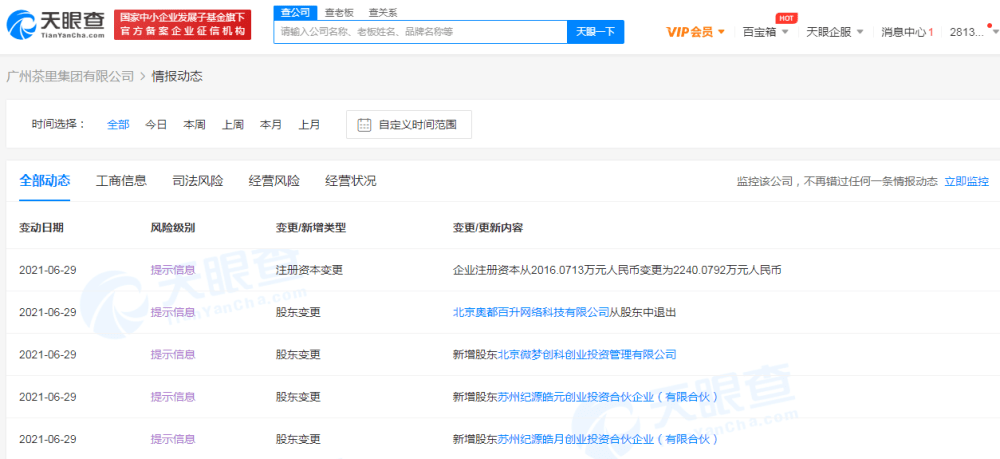1000x459 pixels.
Task: Click the red 国家中小企业发展子基金旗下 banner
Action: (x=182, y=25)
